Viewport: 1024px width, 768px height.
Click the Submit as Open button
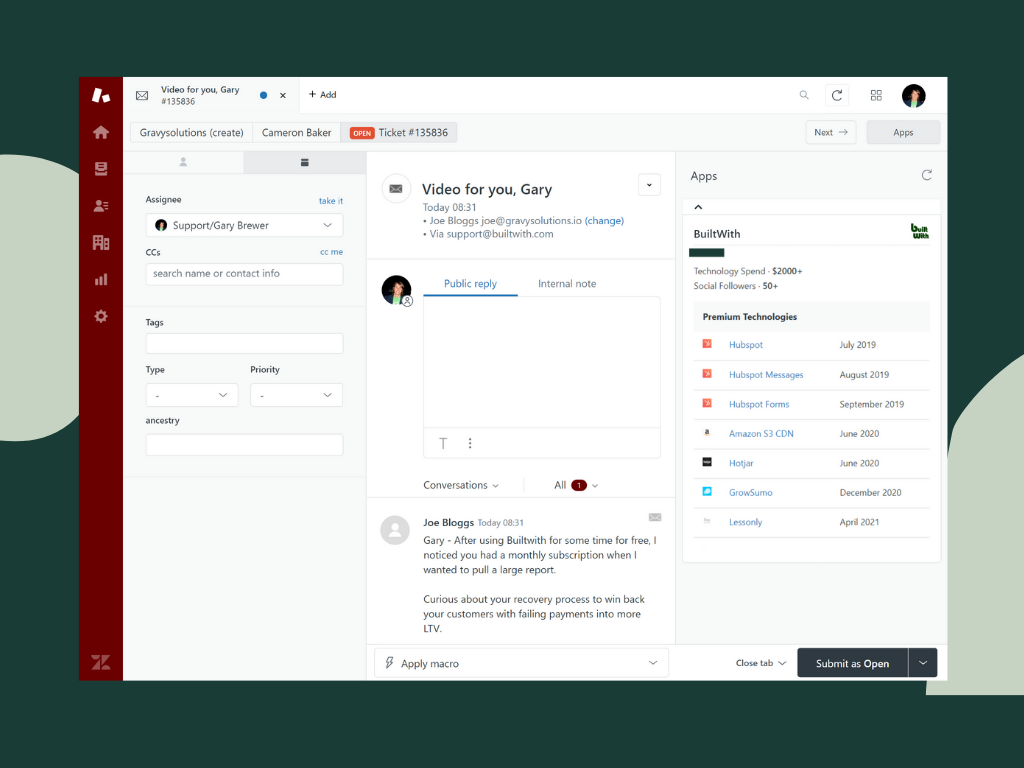851,663
